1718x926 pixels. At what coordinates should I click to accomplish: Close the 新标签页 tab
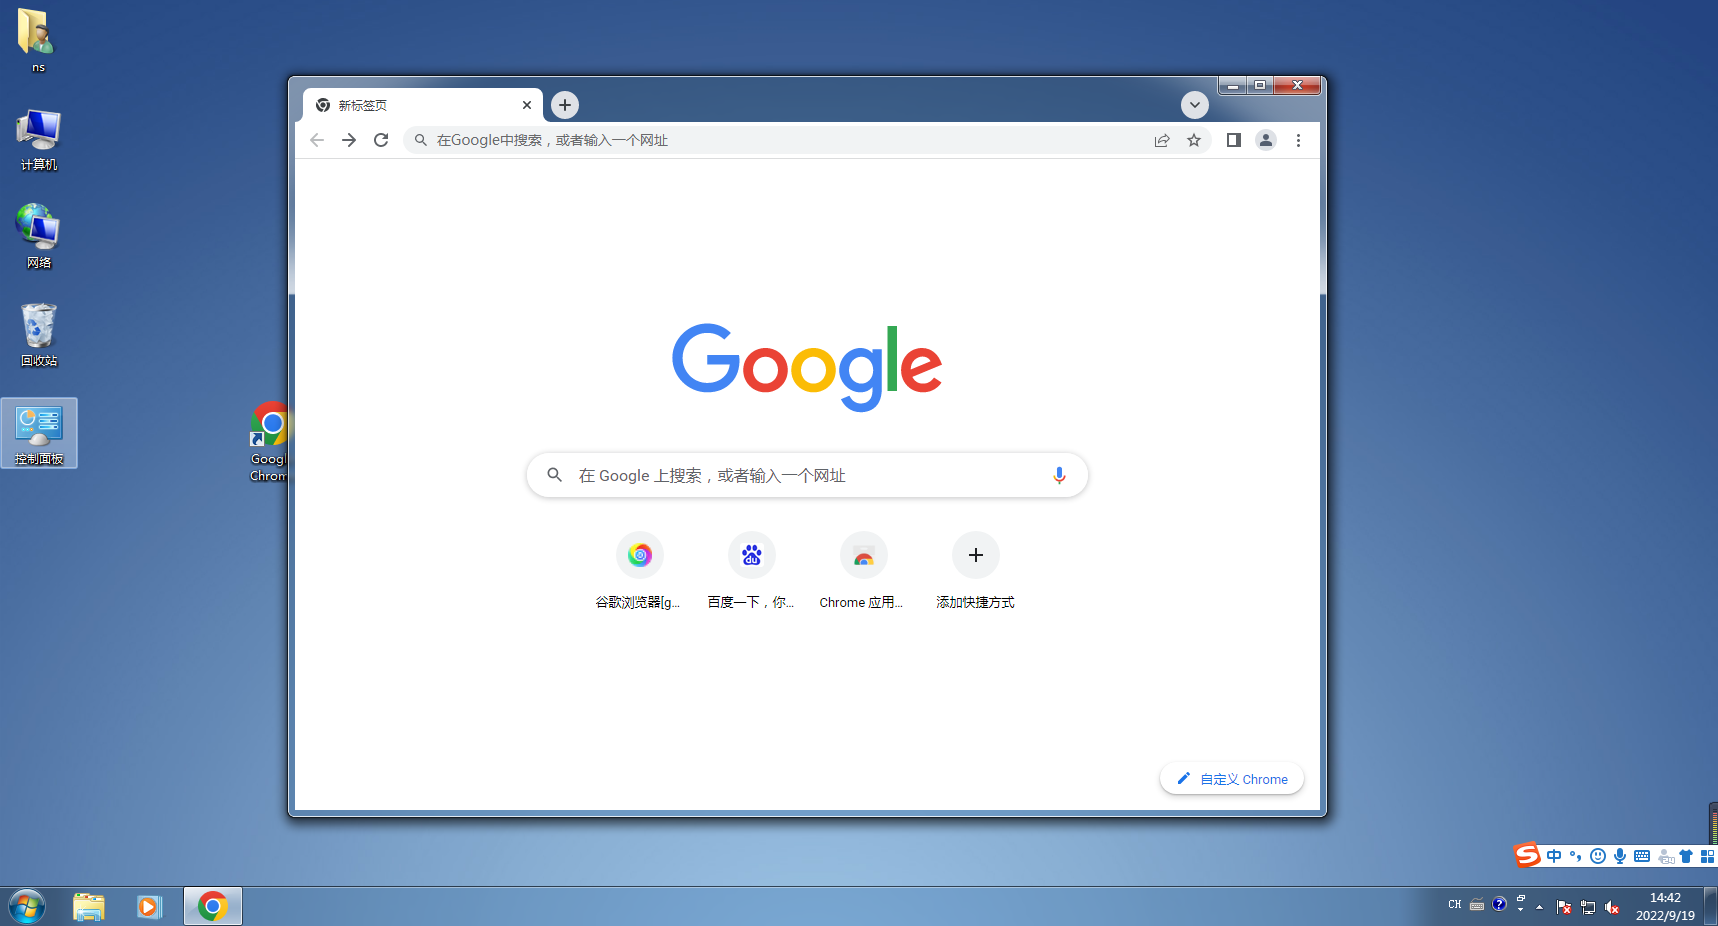[527, 105]
